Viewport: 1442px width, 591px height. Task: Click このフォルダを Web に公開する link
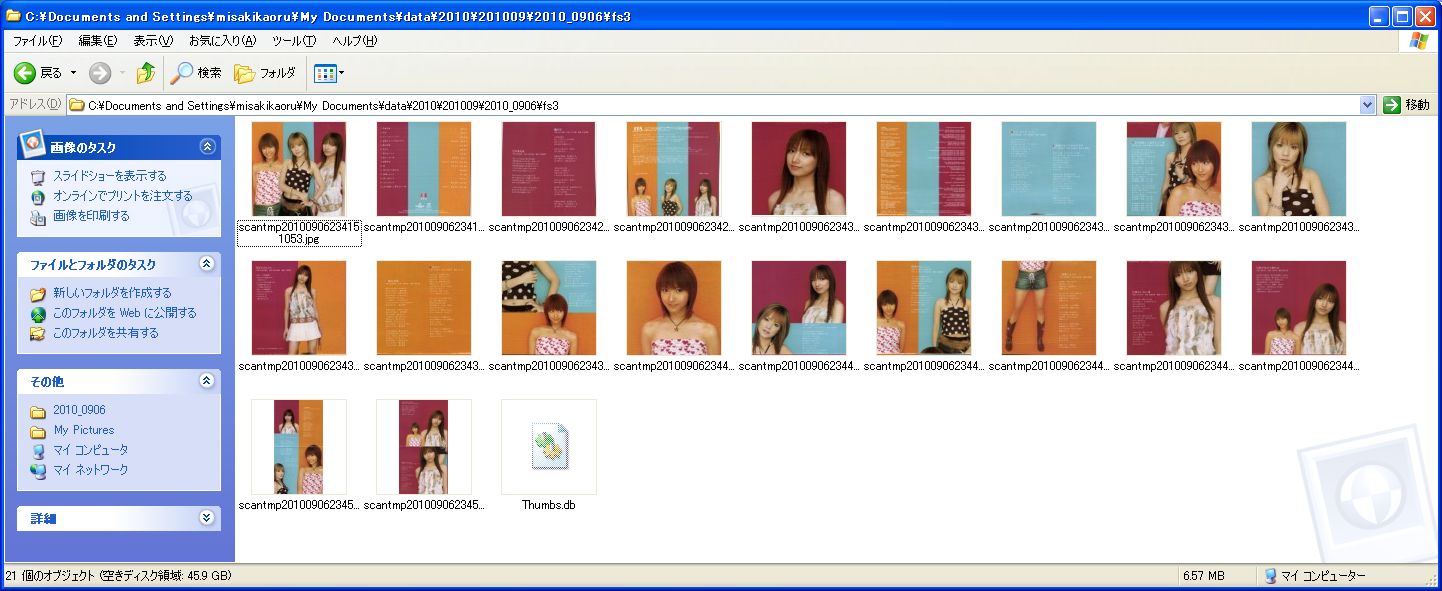(124, 313)
